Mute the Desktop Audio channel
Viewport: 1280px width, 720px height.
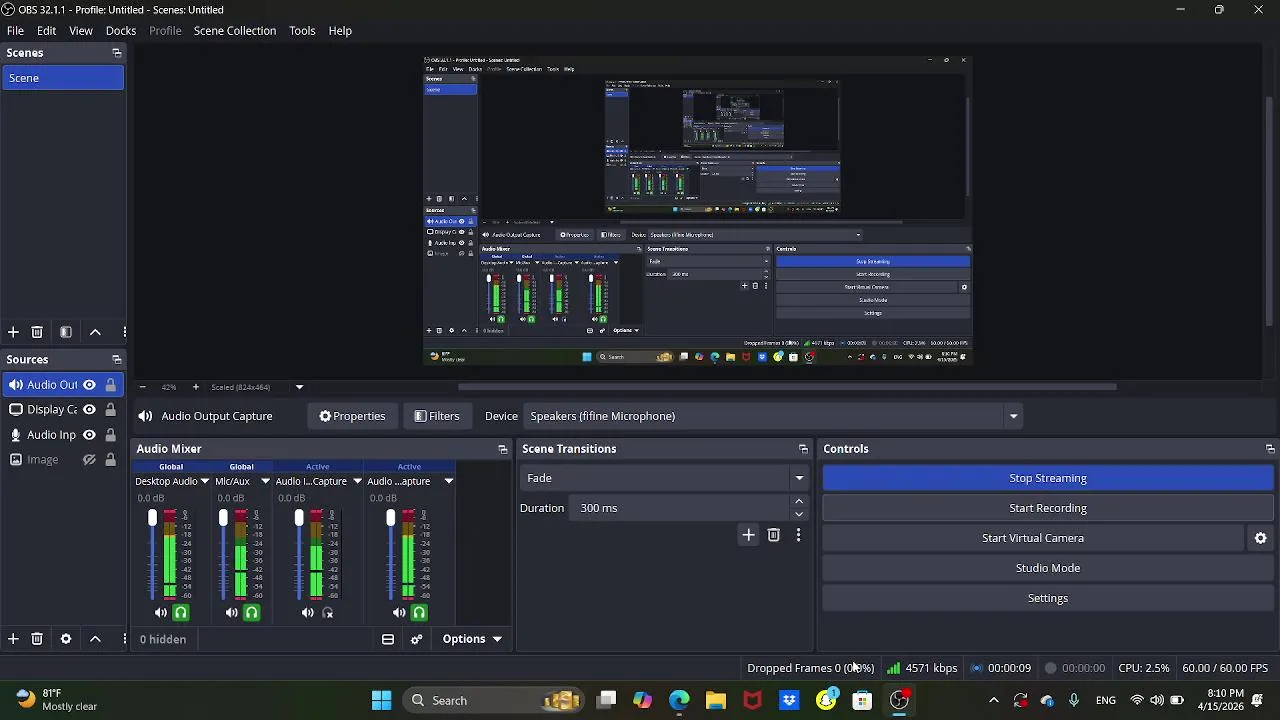161,613
